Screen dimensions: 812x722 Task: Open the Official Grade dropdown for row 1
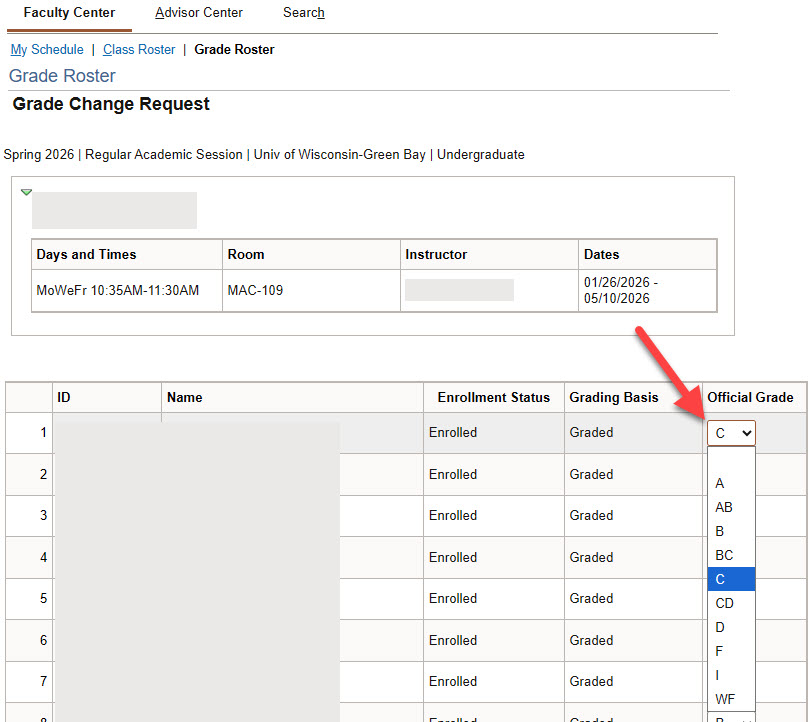click(x=731, y=433)
